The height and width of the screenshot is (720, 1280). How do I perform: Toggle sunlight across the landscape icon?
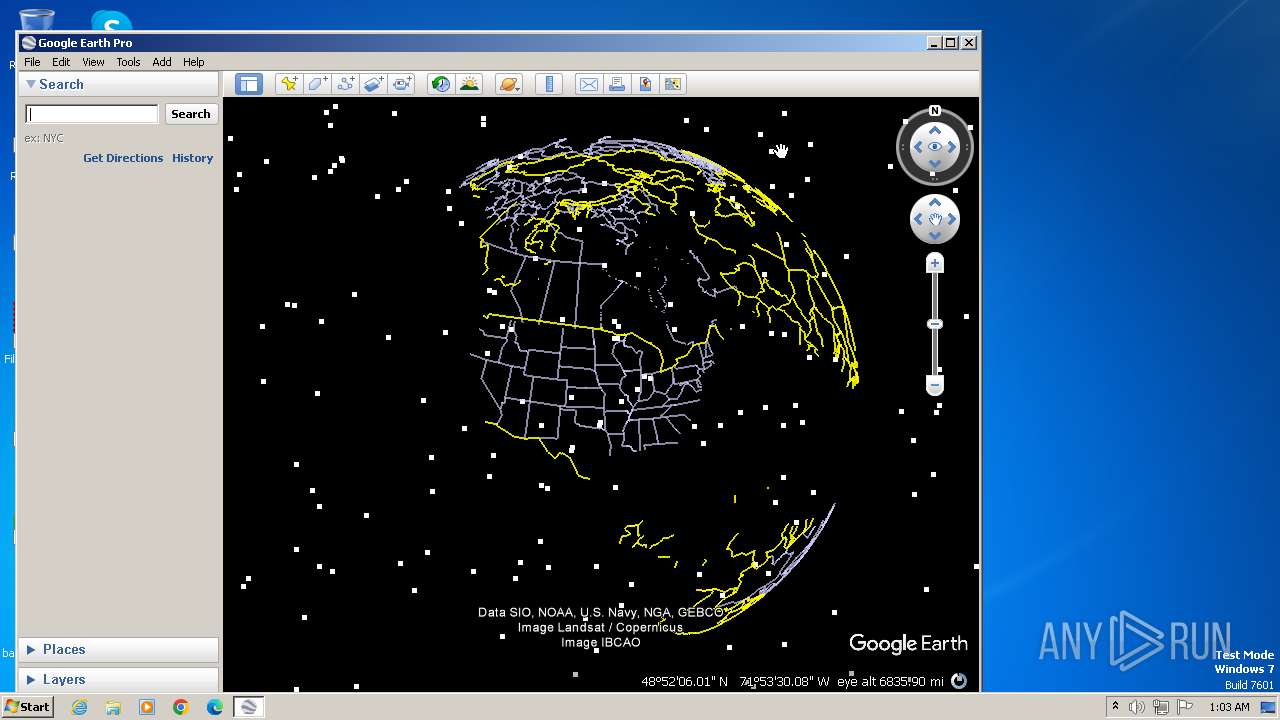[x=469, y=84]
